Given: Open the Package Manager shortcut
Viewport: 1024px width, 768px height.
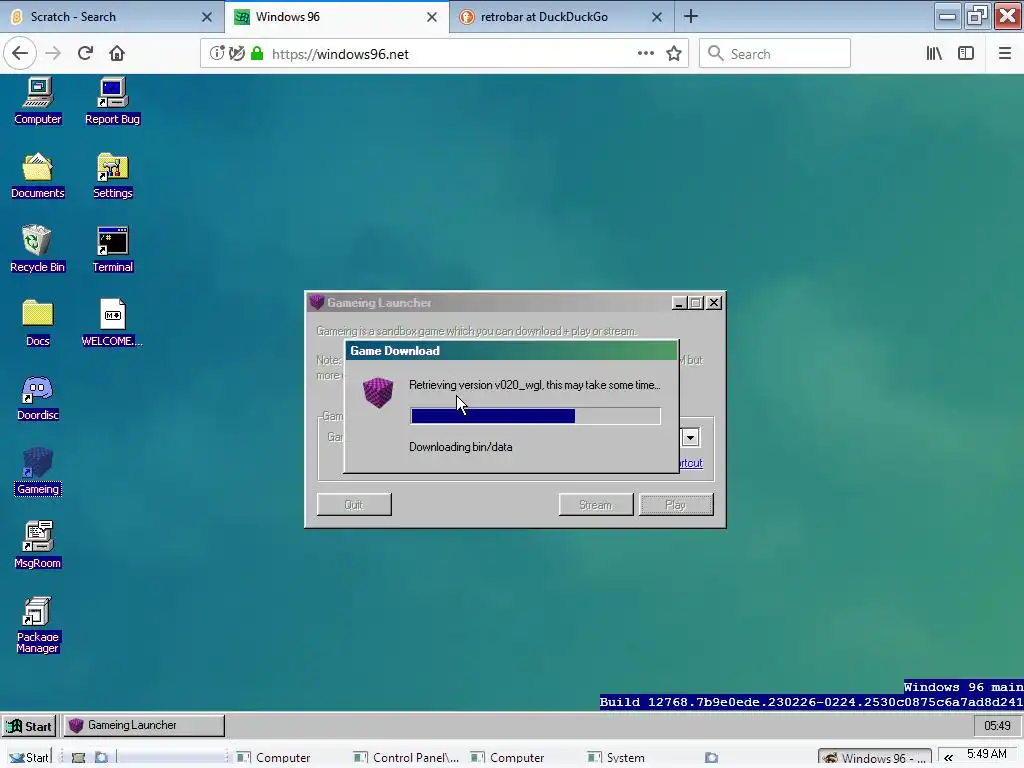Looking at the screenshot, I should [x=37, y=624].
